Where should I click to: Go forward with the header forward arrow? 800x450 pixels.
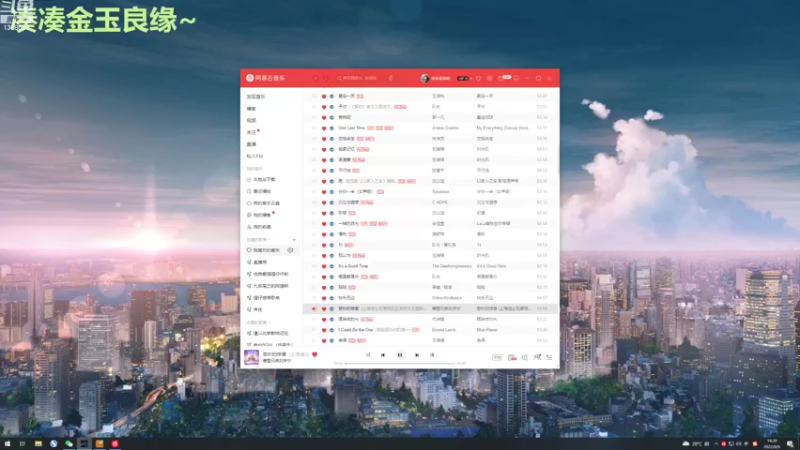326,78
